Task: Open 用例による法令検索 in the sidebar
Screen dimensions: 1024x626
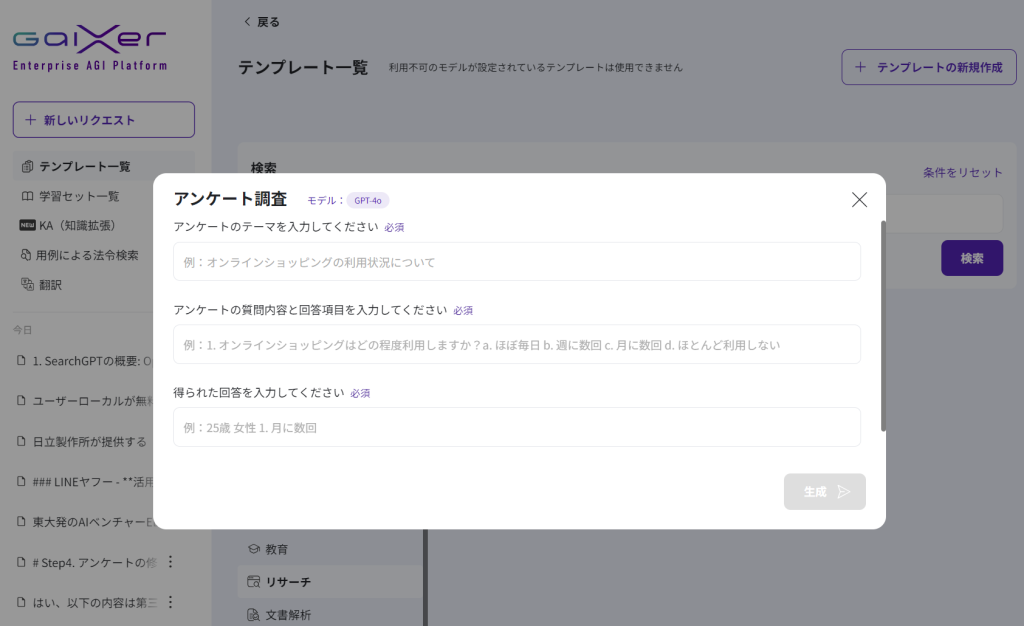Action: click(86, 255)
